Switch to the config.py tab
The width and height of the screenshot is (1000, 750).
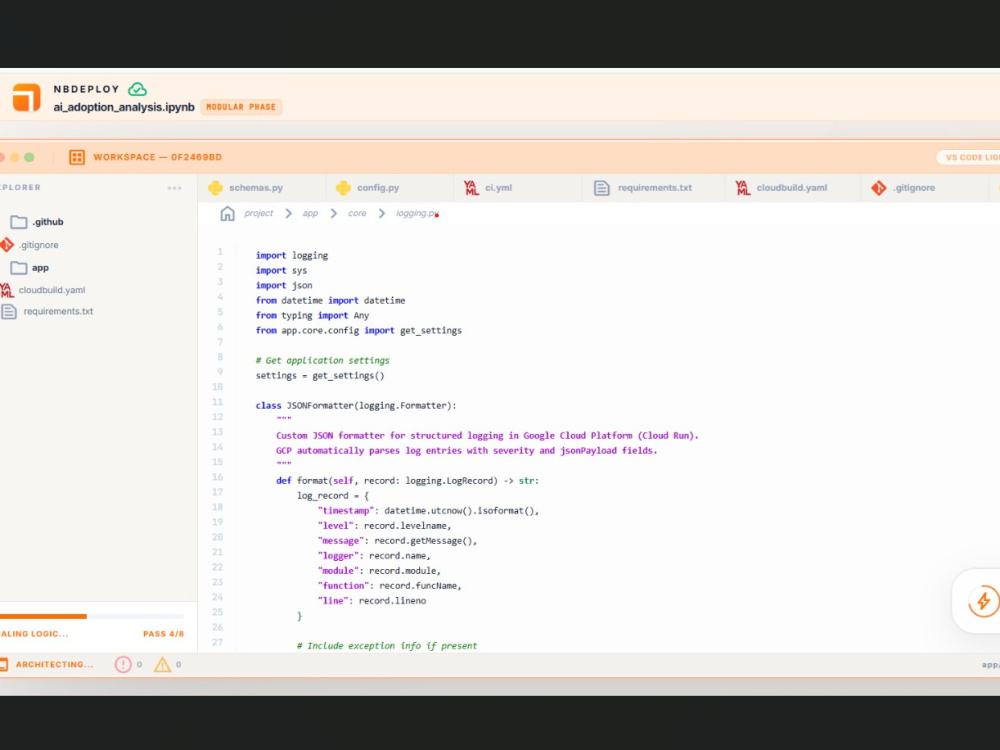(390, 188)
